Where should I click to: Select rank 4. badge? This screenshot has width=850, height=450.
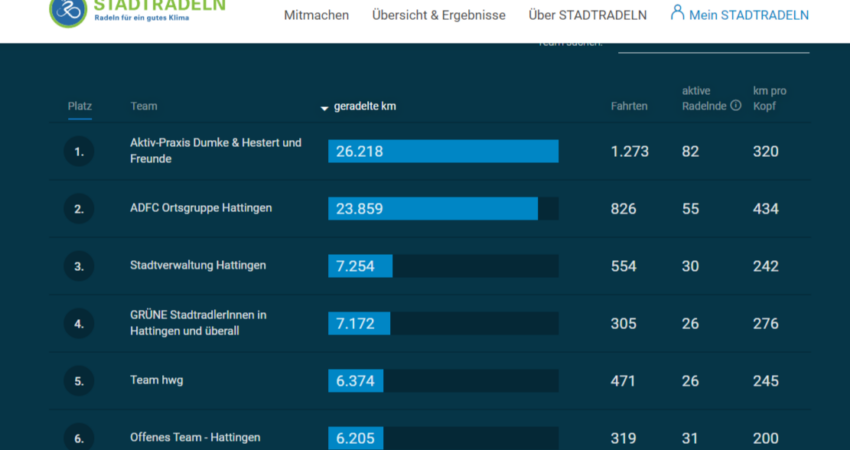tap(79, 324)
